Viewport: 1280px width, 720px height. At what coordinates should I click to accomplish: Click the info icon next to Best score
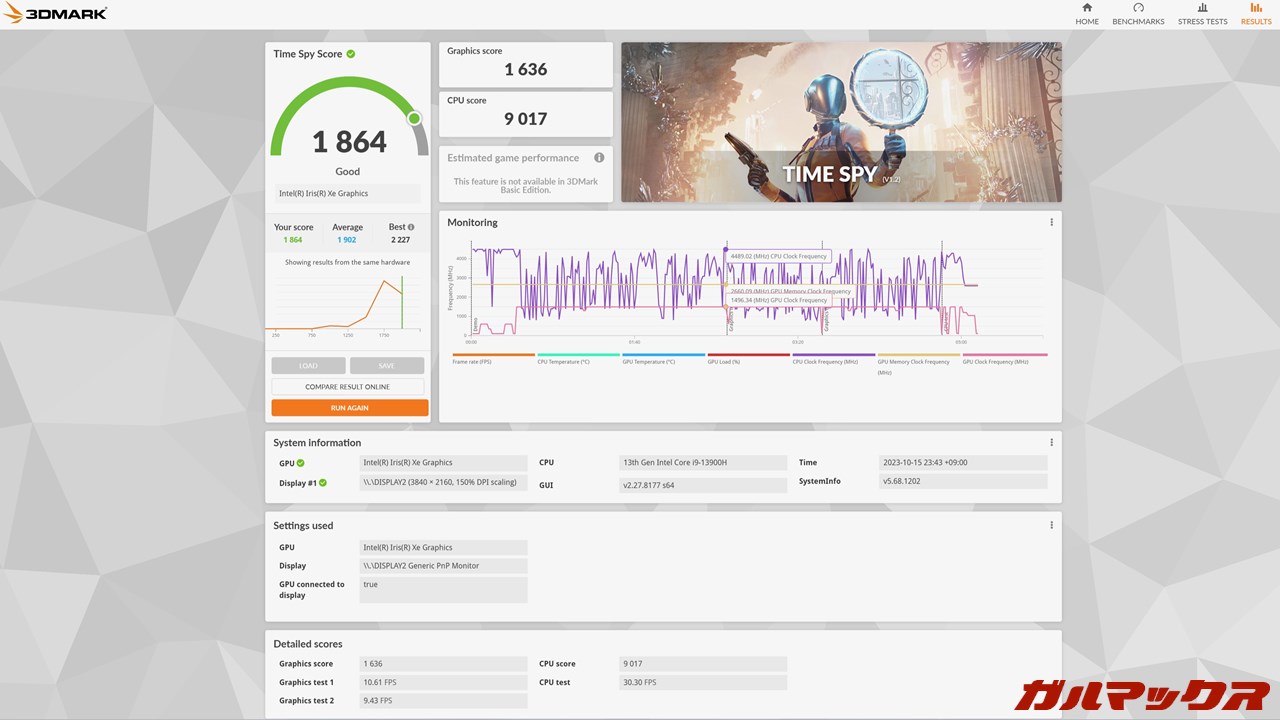click(411, 227)
